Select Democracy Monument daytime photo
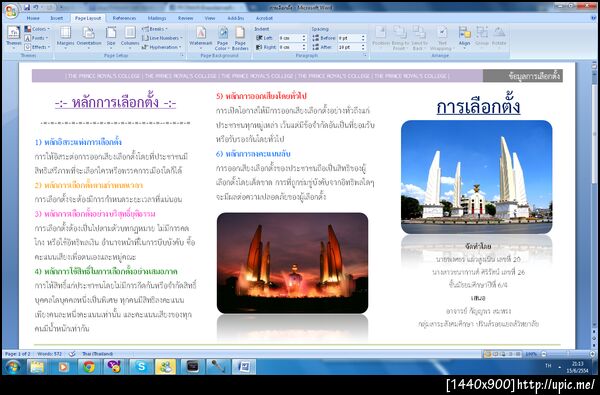 coord(476,177)
